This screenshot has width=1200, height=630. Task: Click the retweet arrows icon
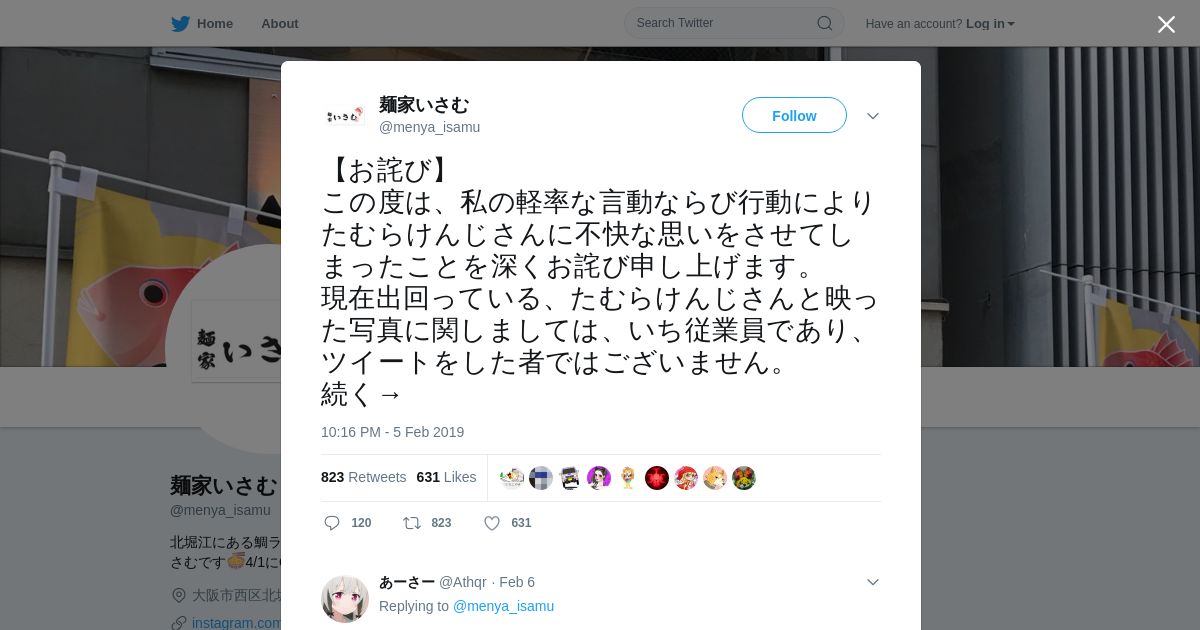pyautogui.click(x=411, y=523)
